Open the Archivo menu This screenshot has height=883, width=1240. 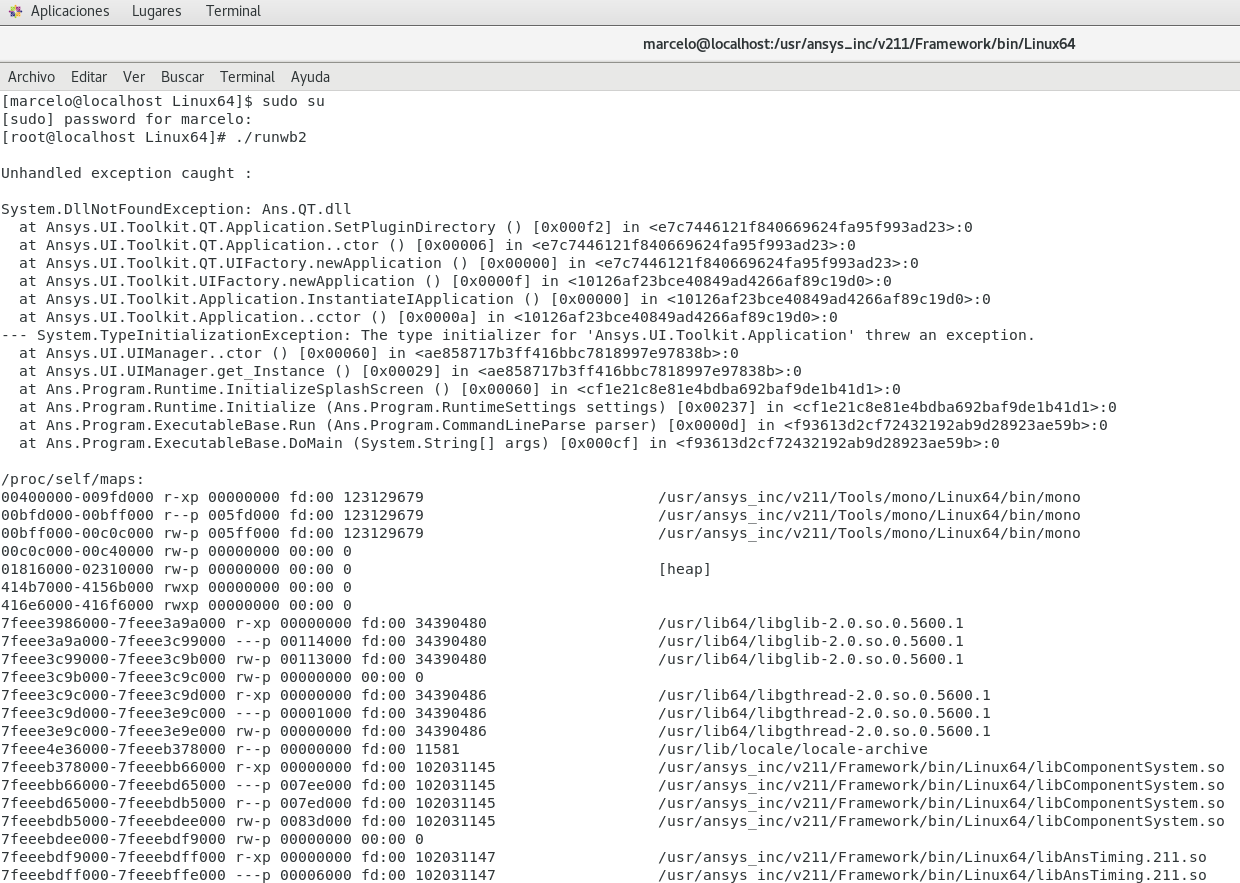point(32,77)
